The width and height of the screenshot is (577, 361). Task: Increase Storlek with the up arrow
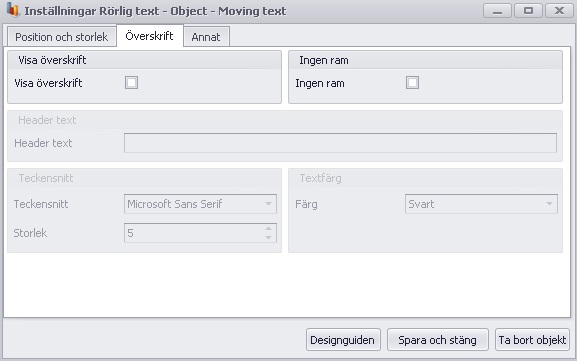[269, 229]
